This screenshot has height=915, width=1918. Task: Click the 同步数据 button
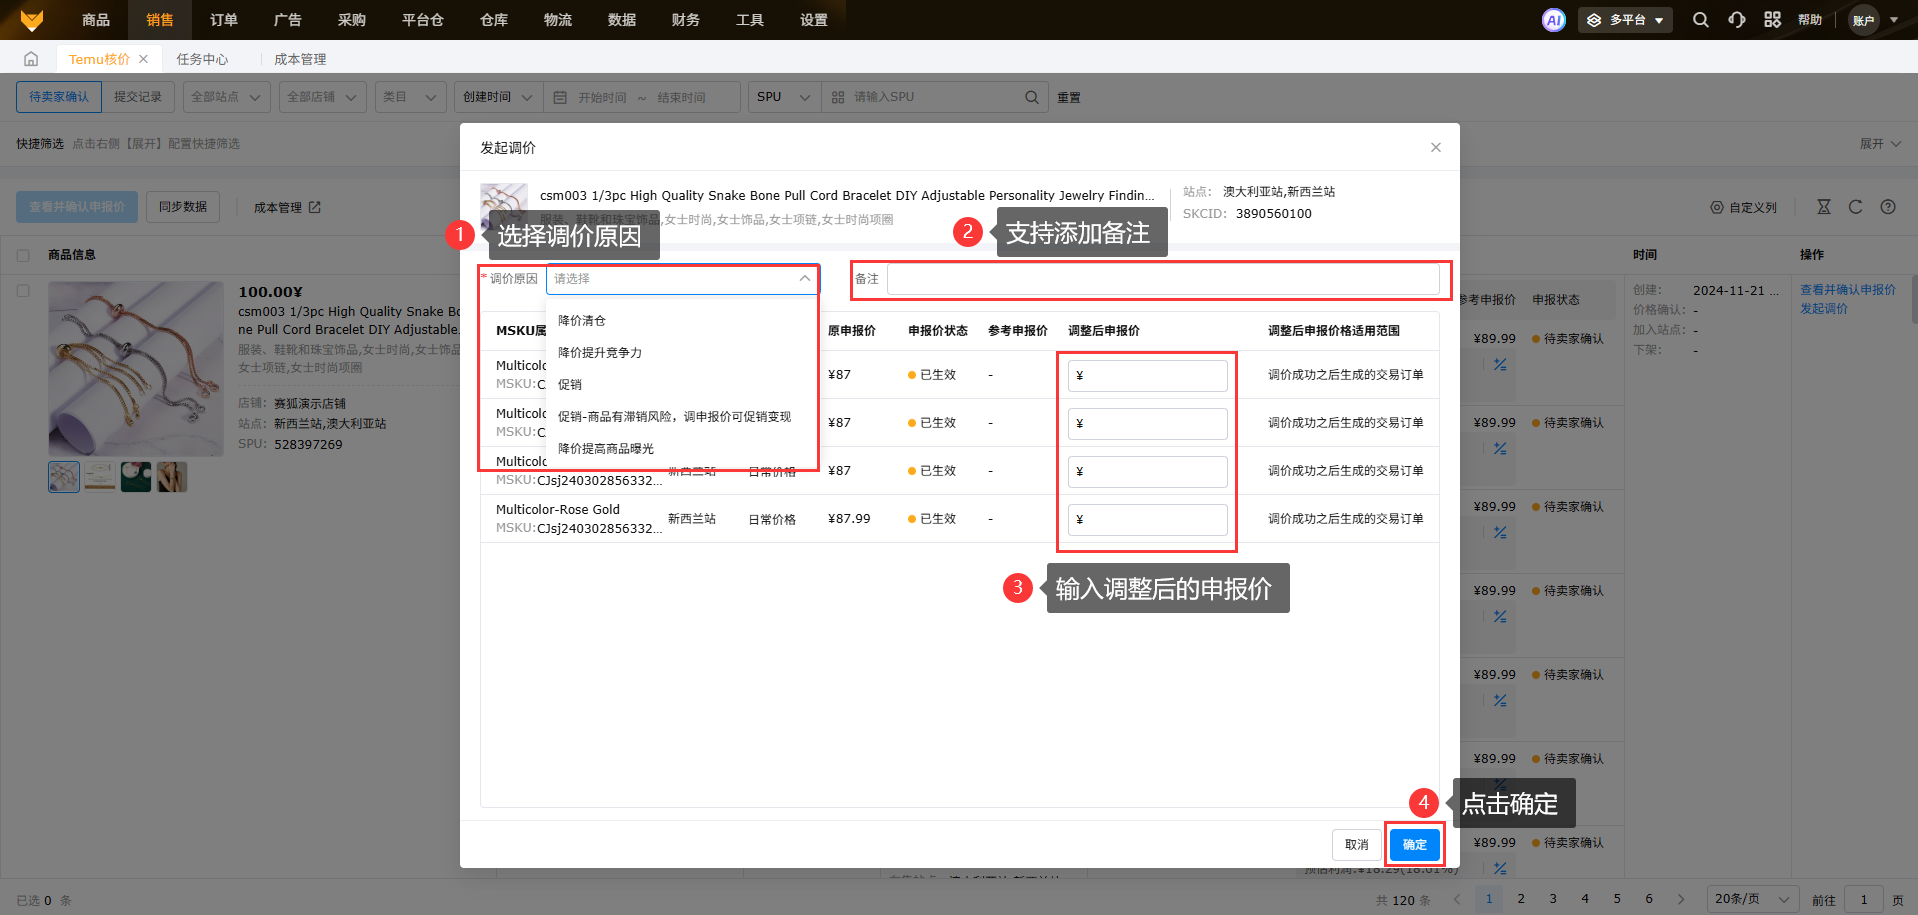[183, 207]
